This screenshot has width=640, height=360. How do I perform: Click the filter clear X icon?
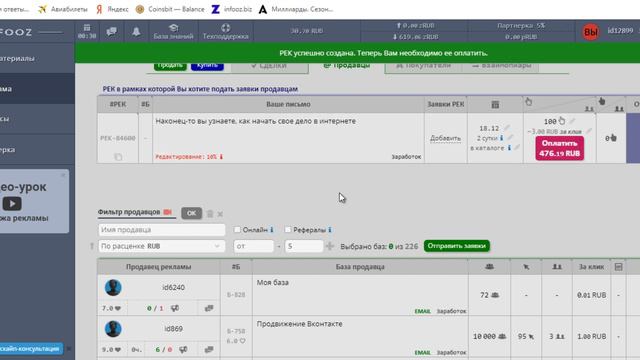point(220,214)
